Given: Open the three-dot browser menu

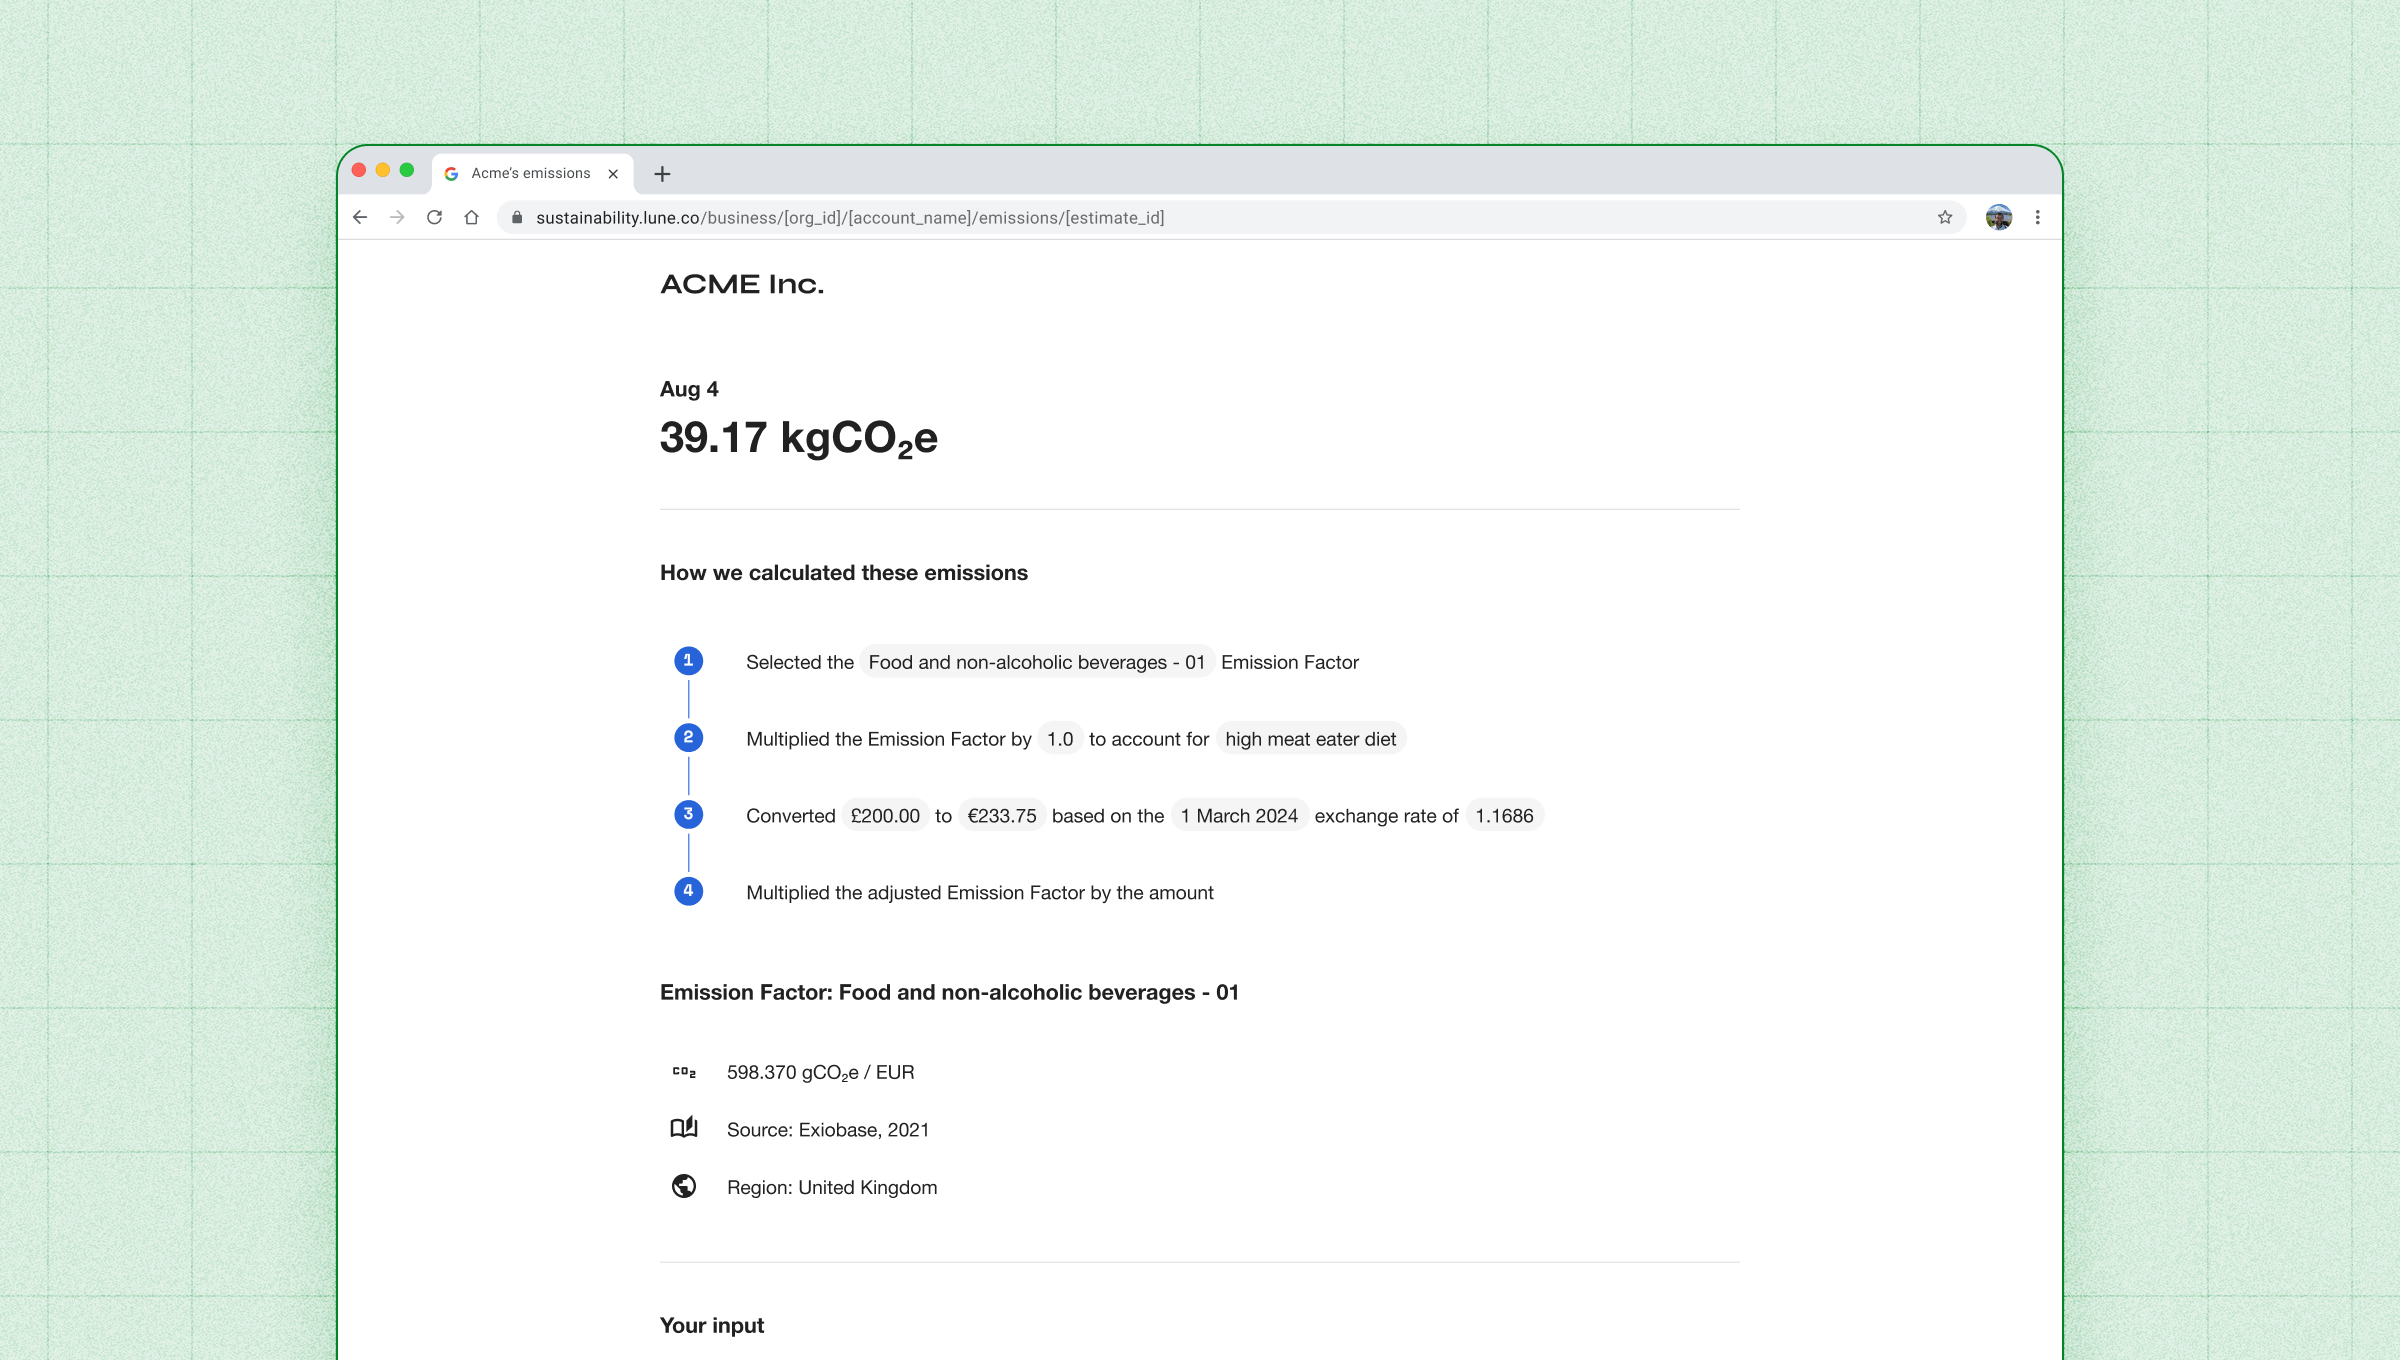Looking at the screenshot, I should pyautogui.click(x=2037, y=217).
